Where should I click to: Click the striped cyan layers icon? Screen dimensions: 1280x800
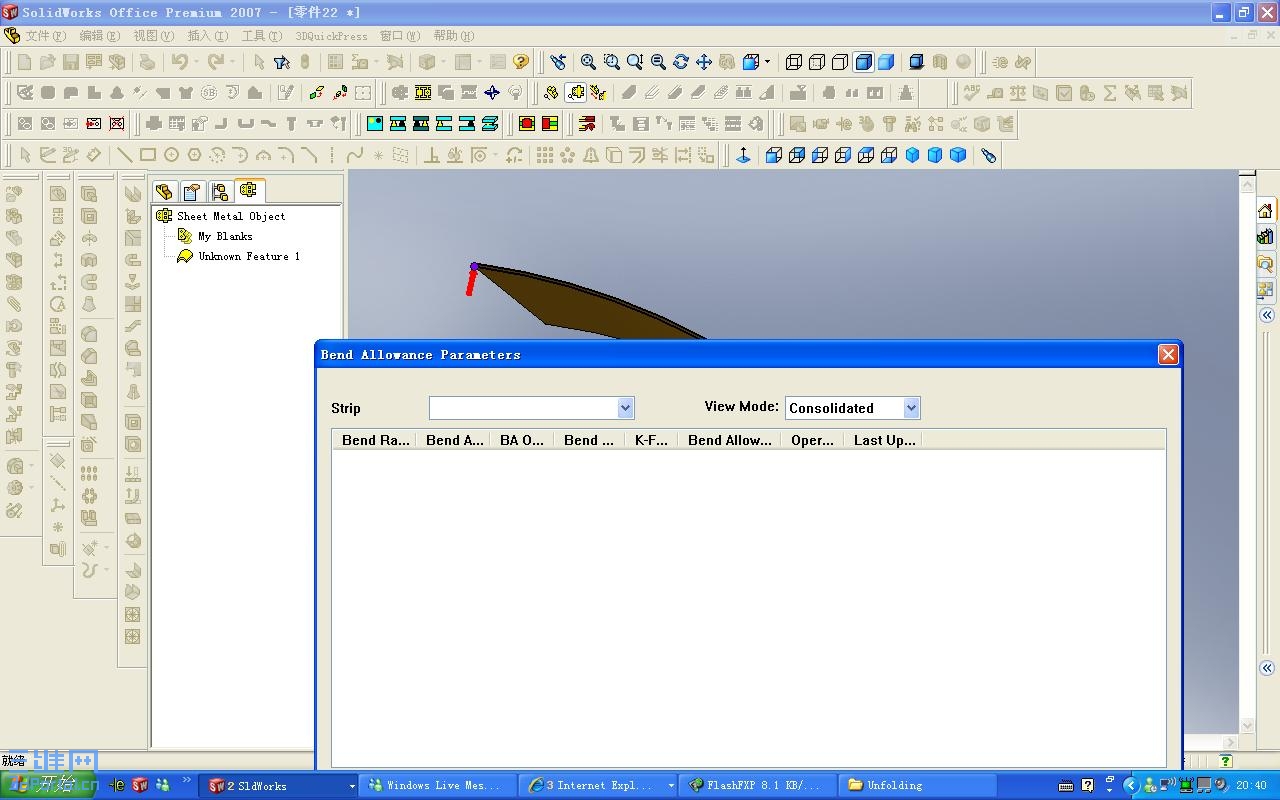tap(490, 124)
